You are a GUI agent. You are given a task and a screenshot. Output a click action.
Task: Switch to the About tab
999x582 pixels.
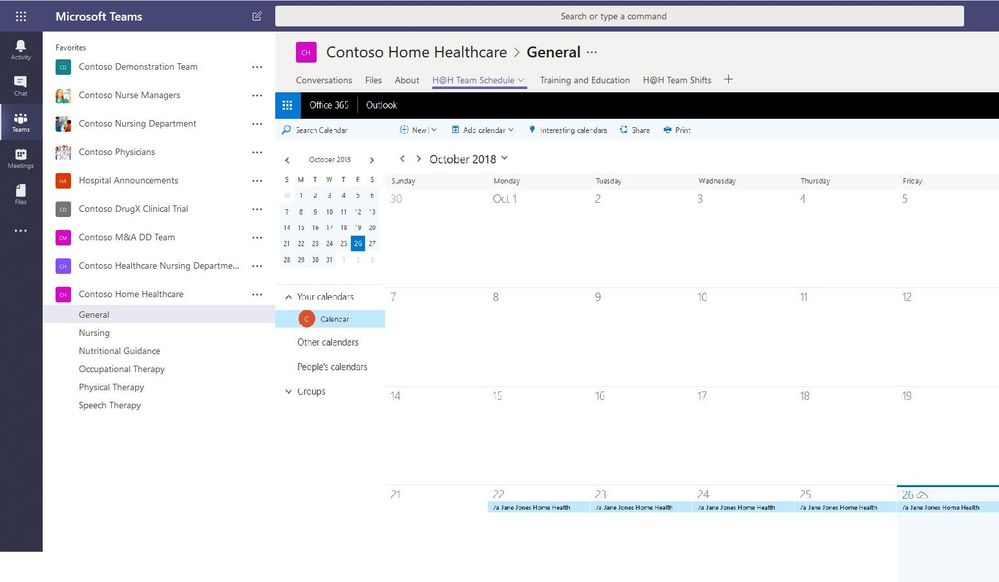[406, 80]
